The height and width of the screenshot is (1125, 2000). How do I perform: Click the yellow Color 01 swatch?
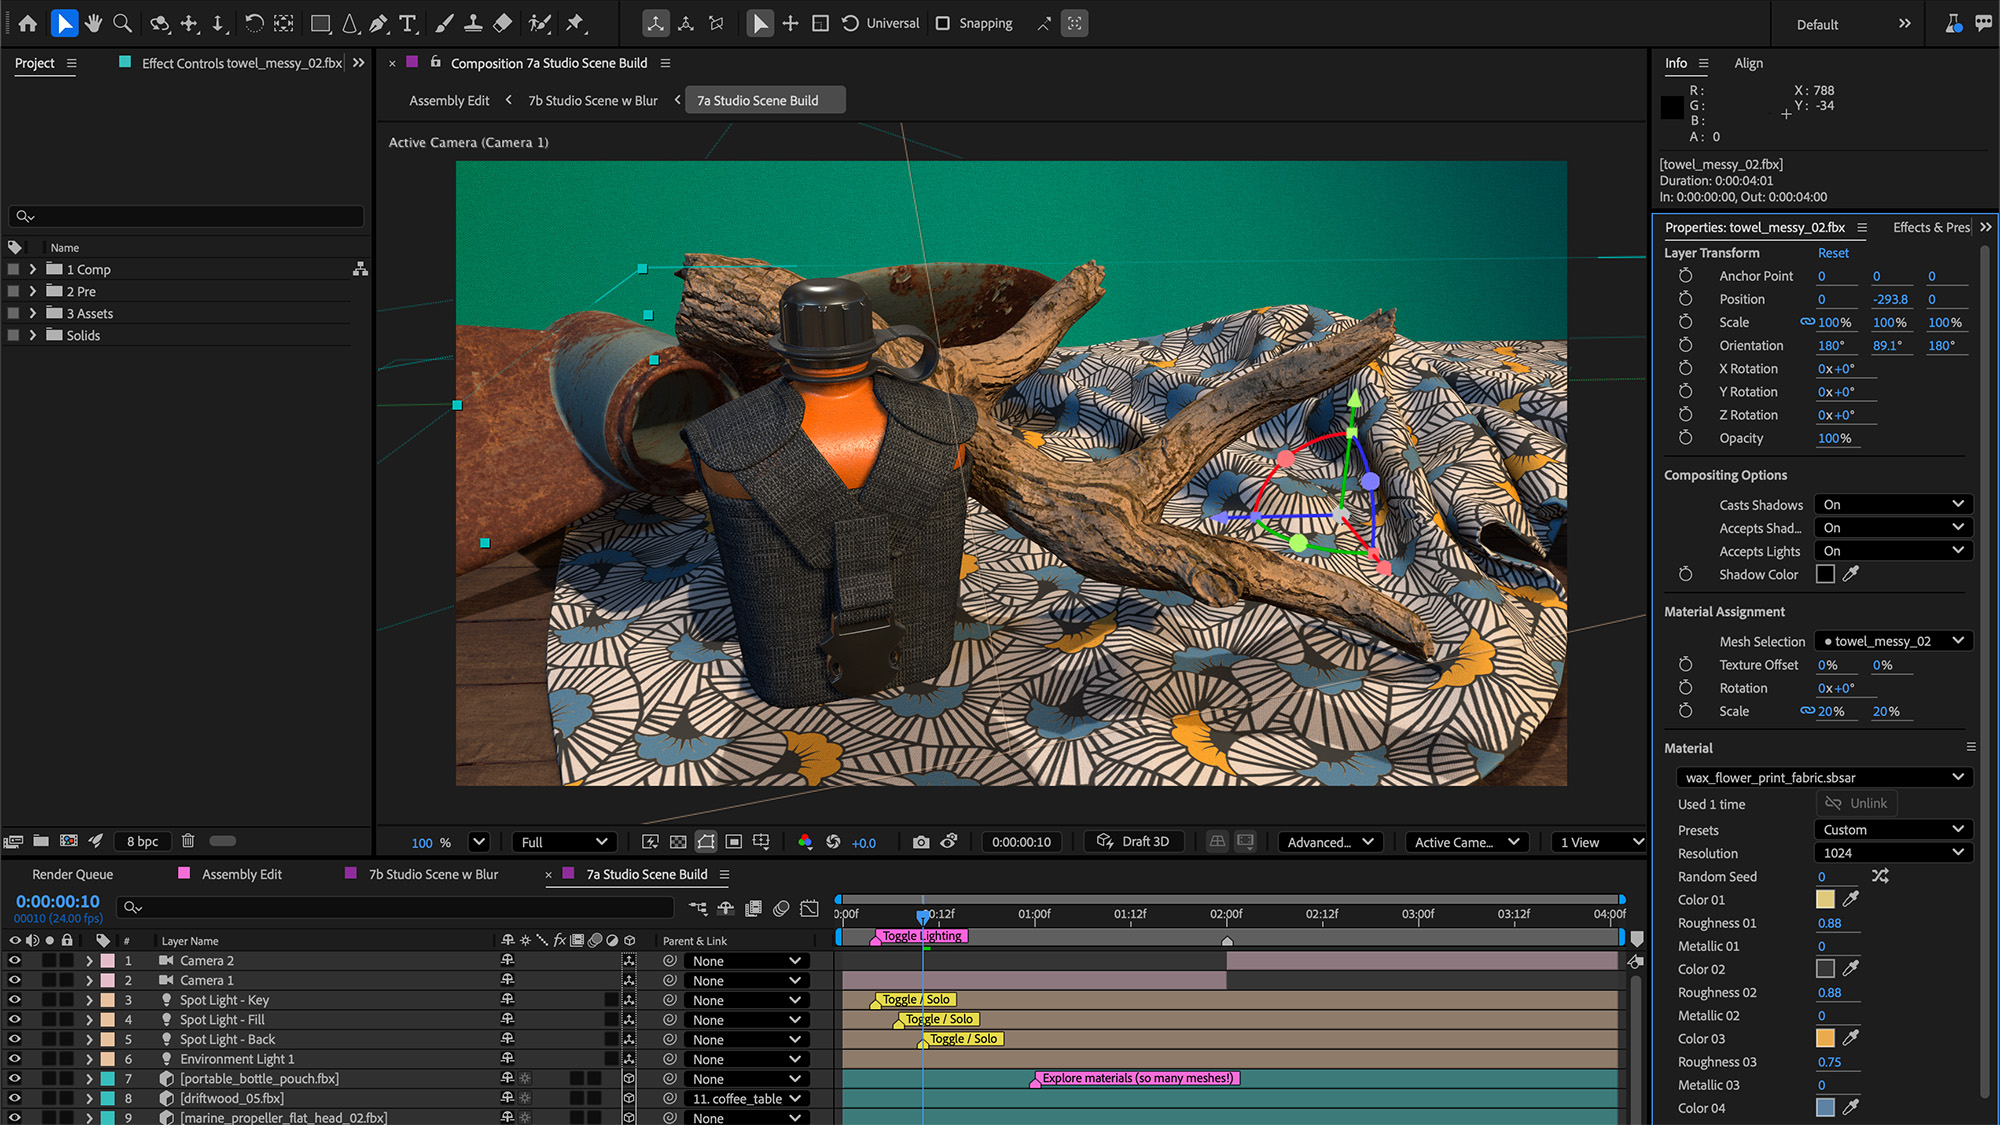pyautogui.click(x=1825, y=899)
